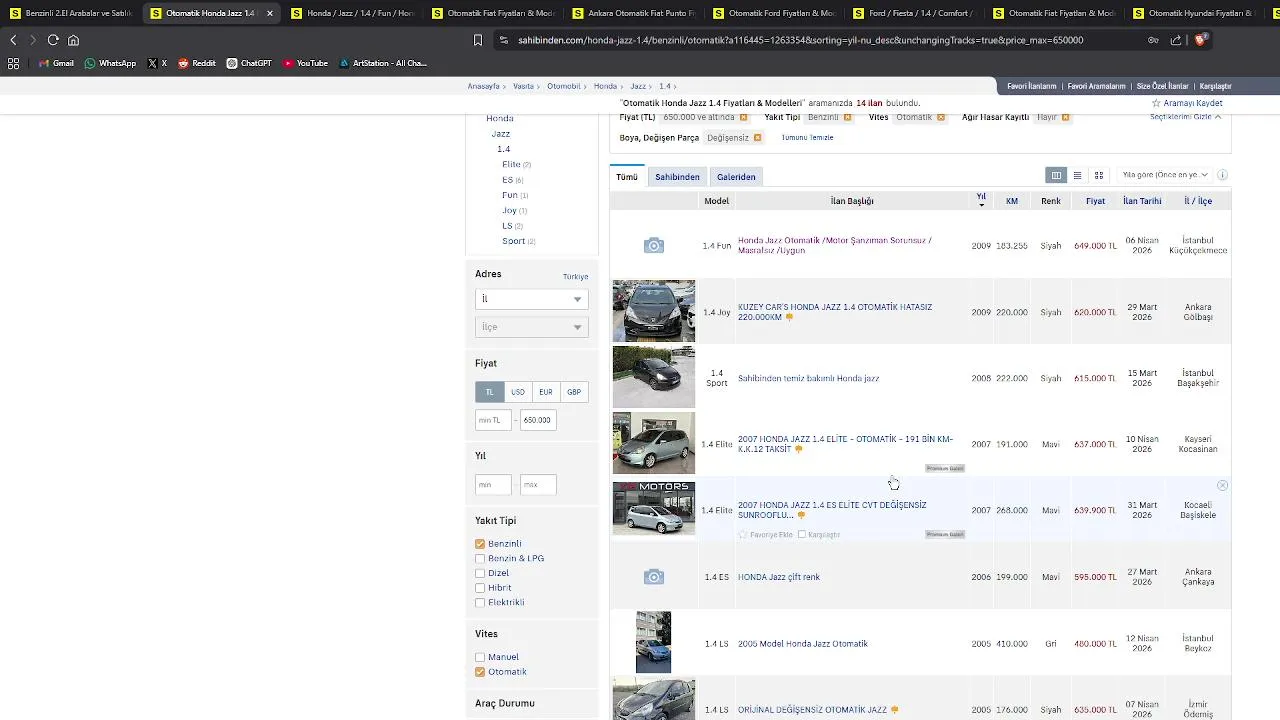Open KUZEY CAR'S HONDA JAZZ listing title
Viewport: 1280px width, 720px height.
[x=835, y=312]
